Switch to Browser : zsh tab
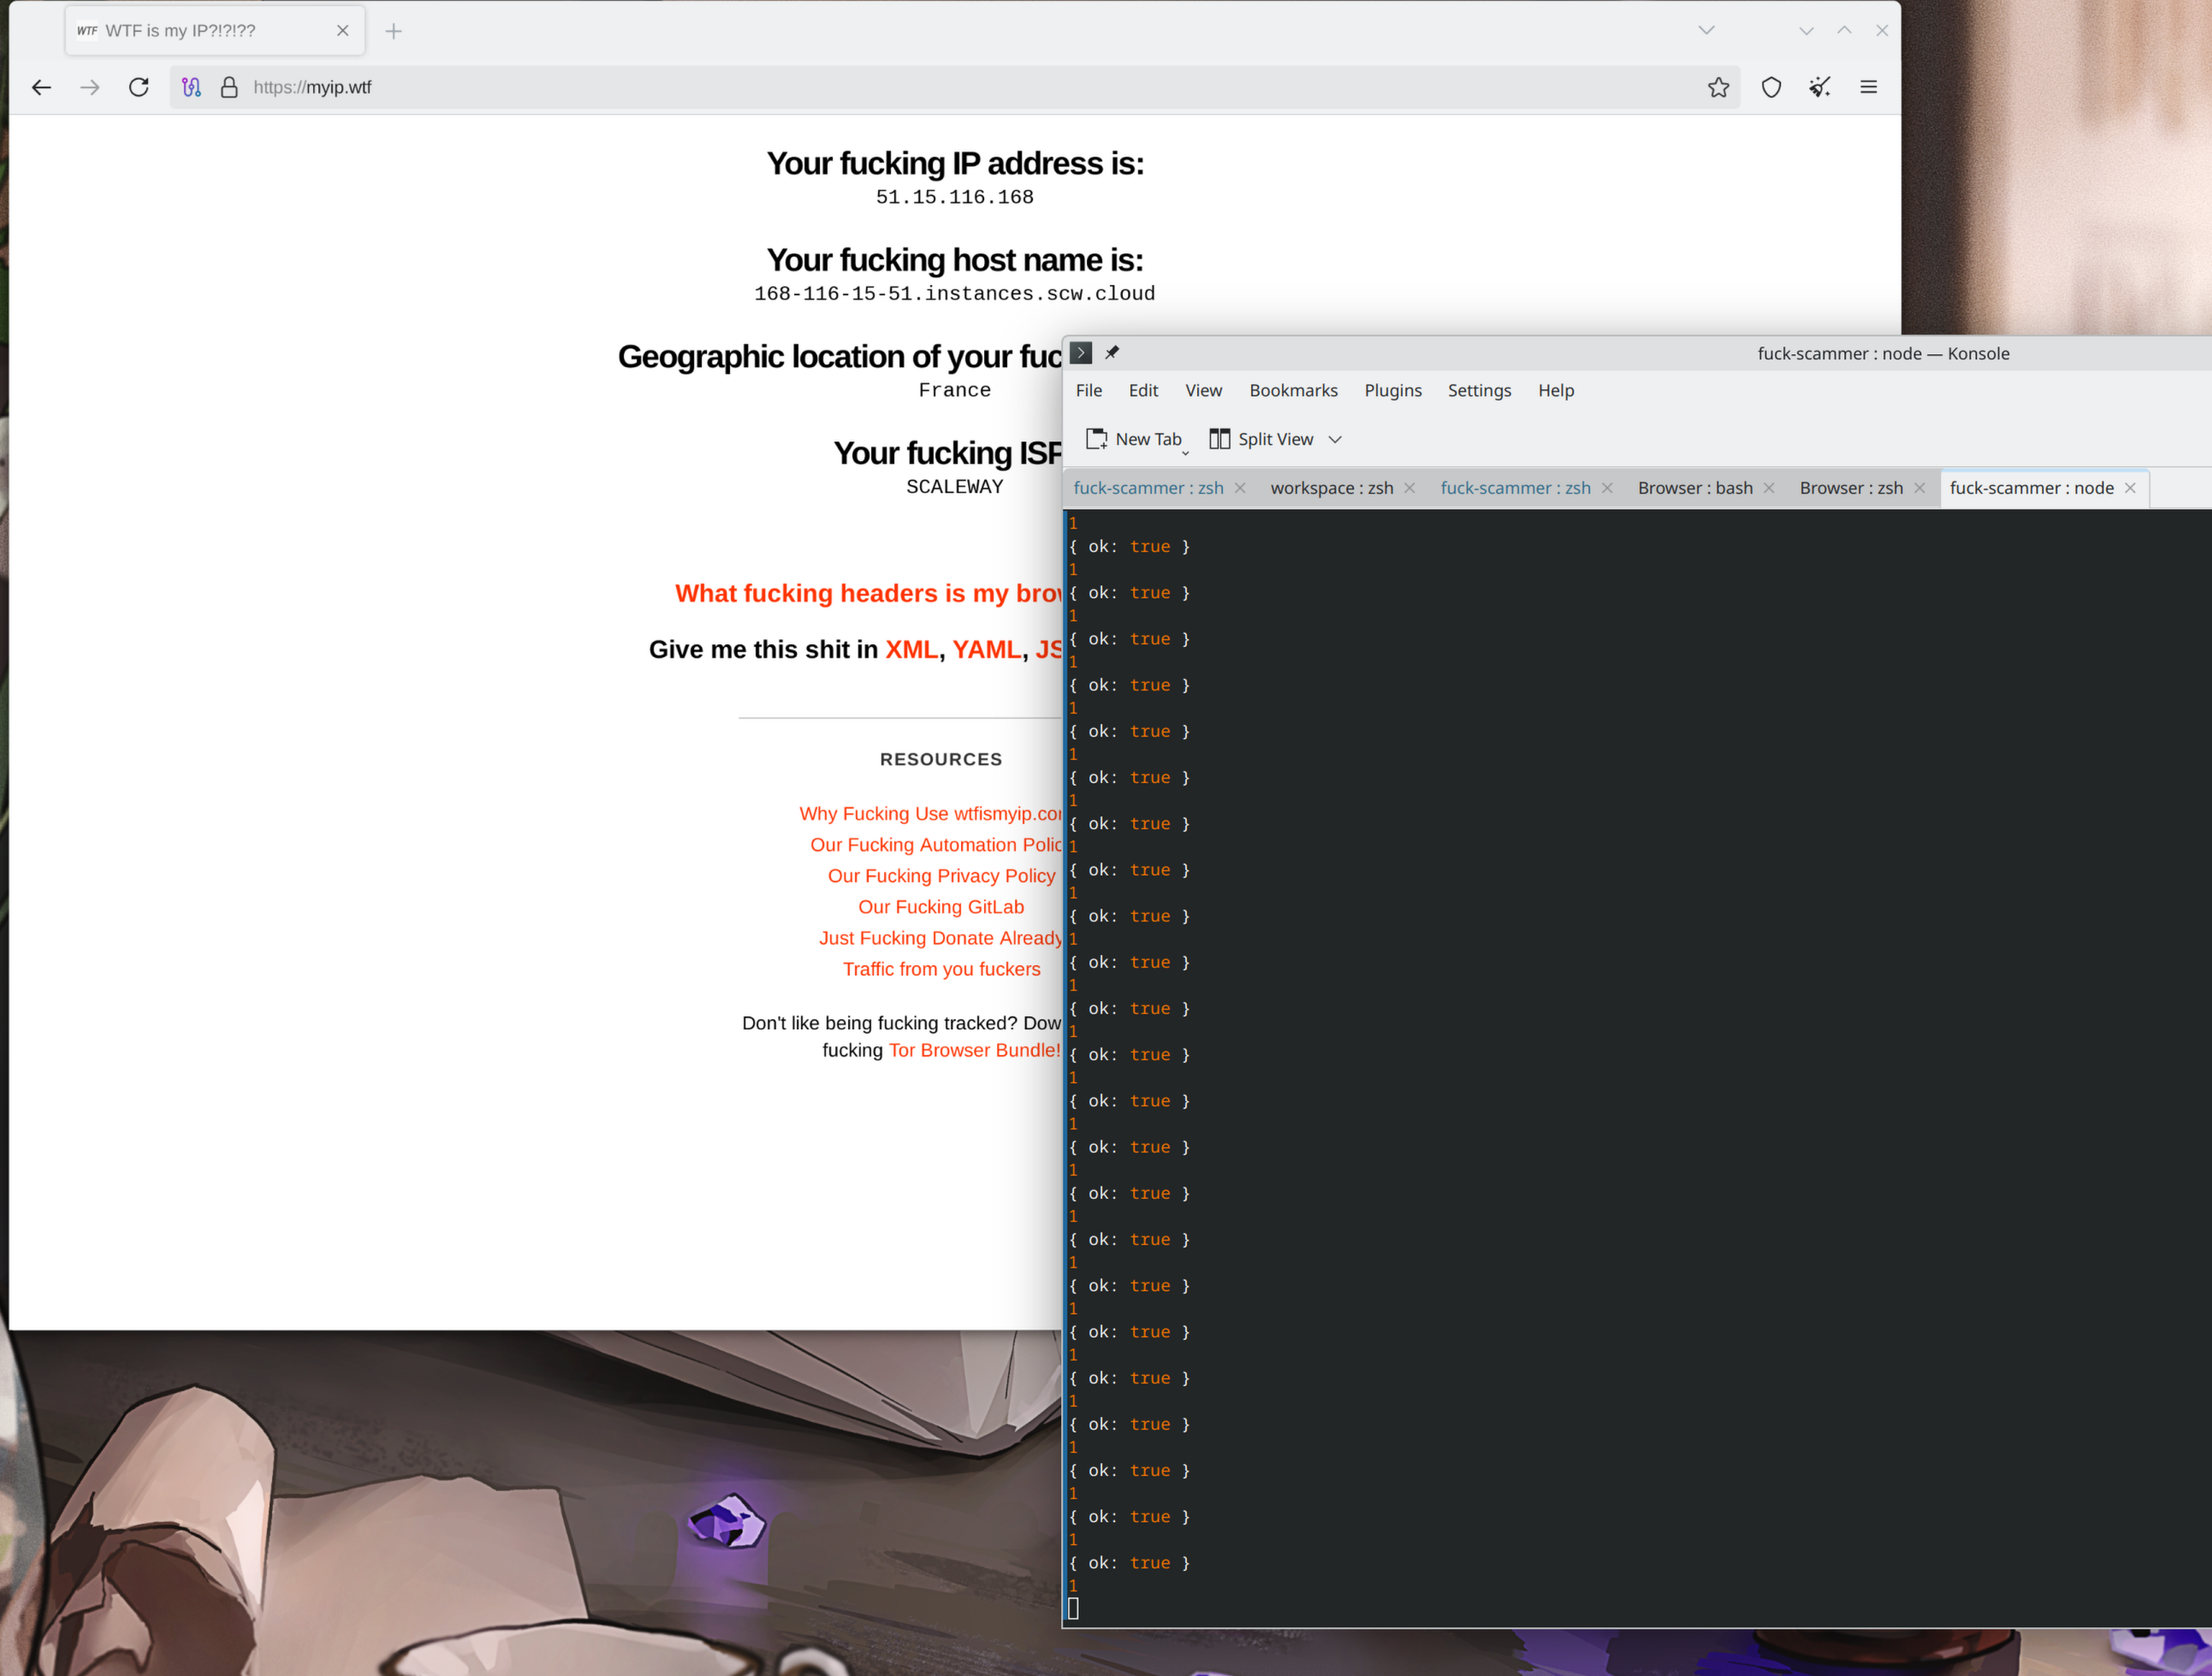 (x=1850, y=488)
